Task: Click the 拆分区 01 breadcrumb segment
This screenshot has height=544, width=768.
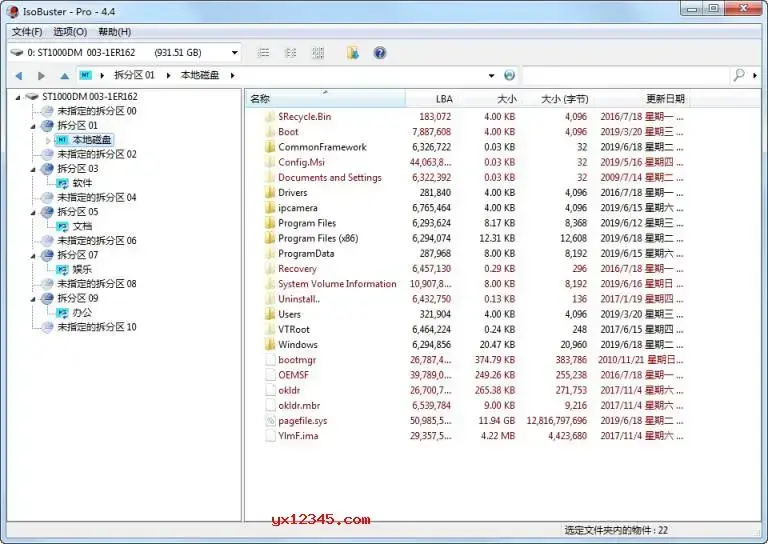Action: point(134,75)
